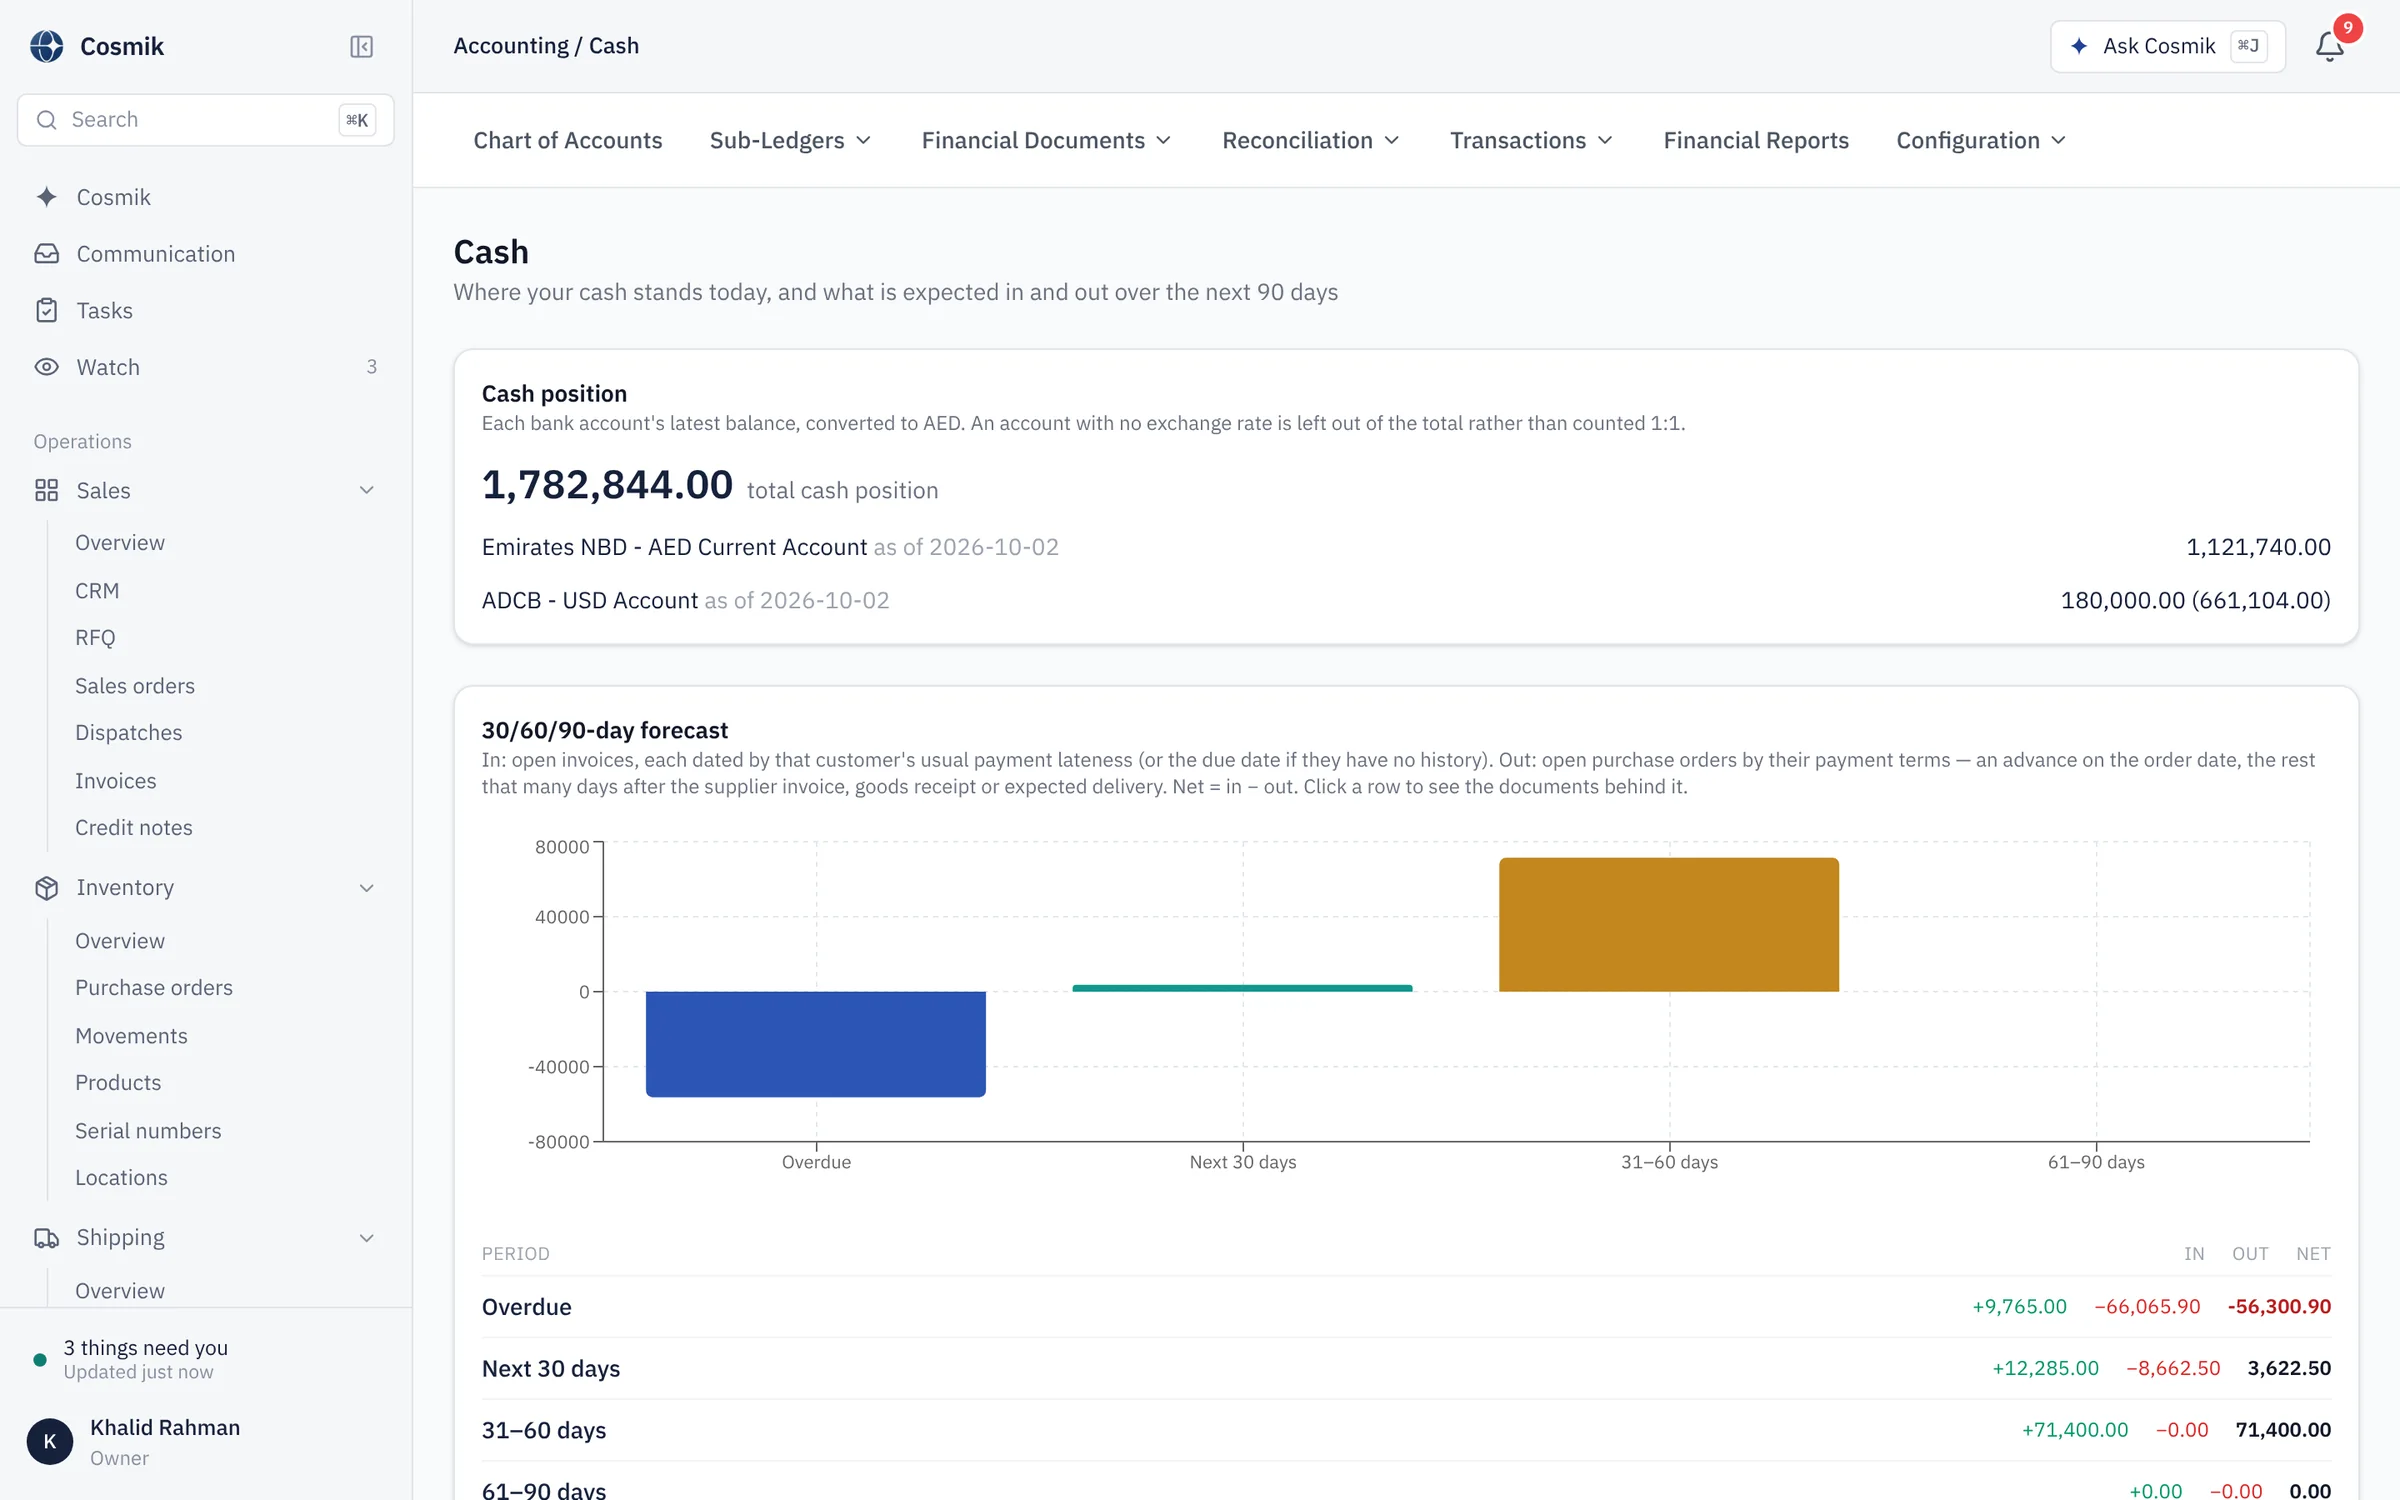Collapse the sidebar with the panel icon

tap(361, 46)
